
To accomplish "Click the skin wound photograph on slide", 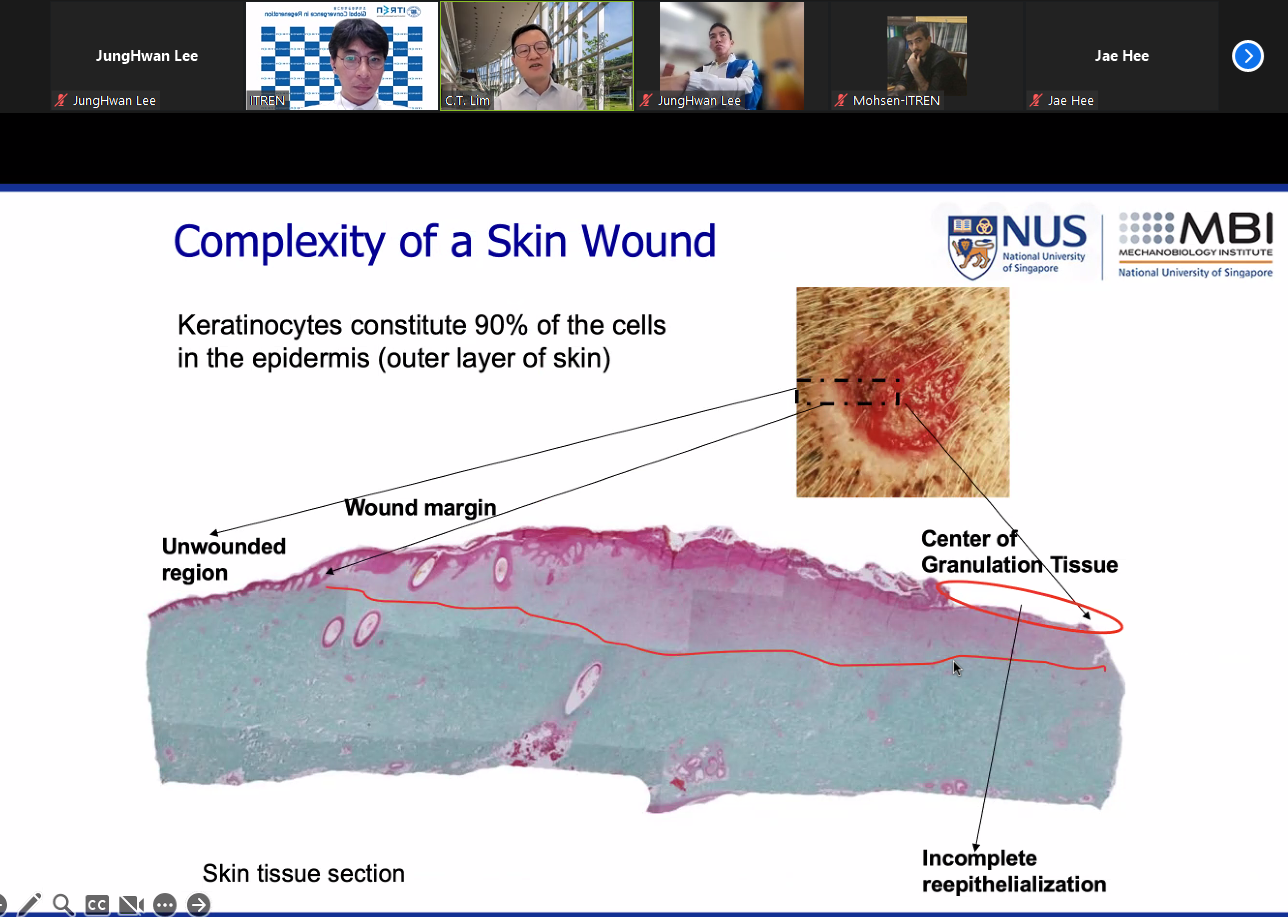I will 902,391.
